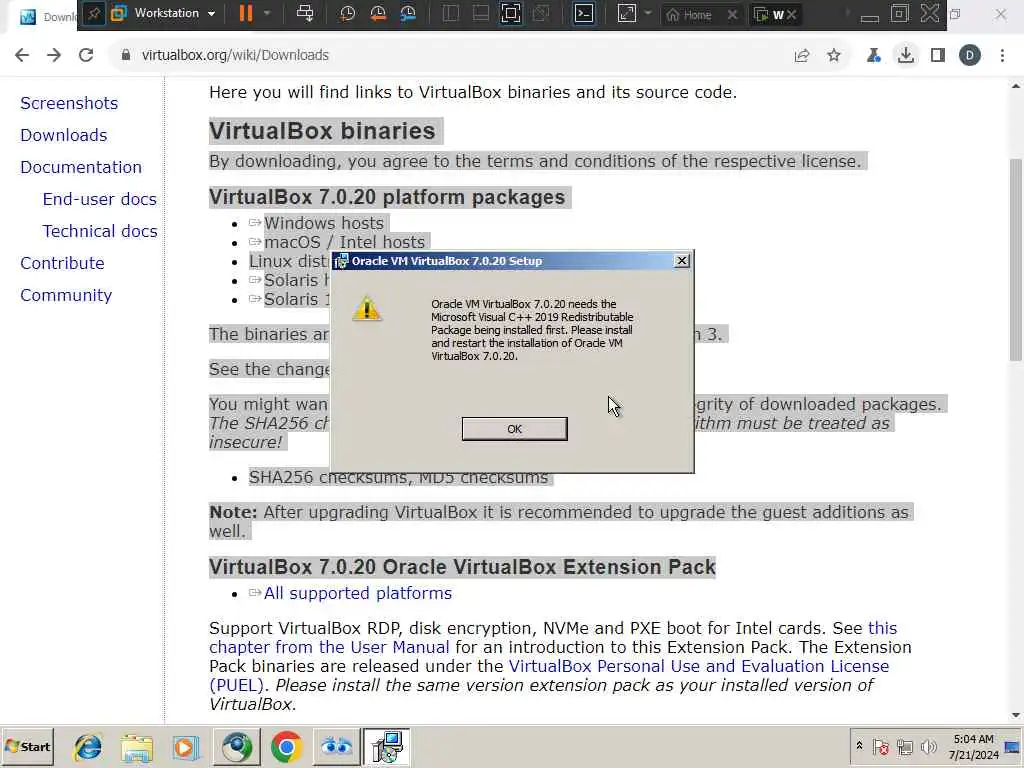Open the Chrome three-dot menu
Image resolution: width=1024 pixels, height=768 pixels.
click(1002, 56)
